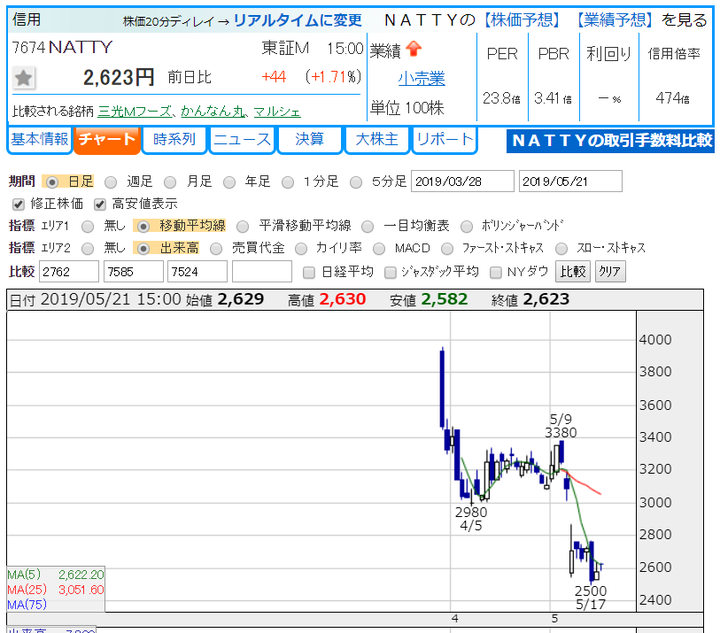Open the ニュース tab
This screenshot has height=633, width=720.
[242, 140]
